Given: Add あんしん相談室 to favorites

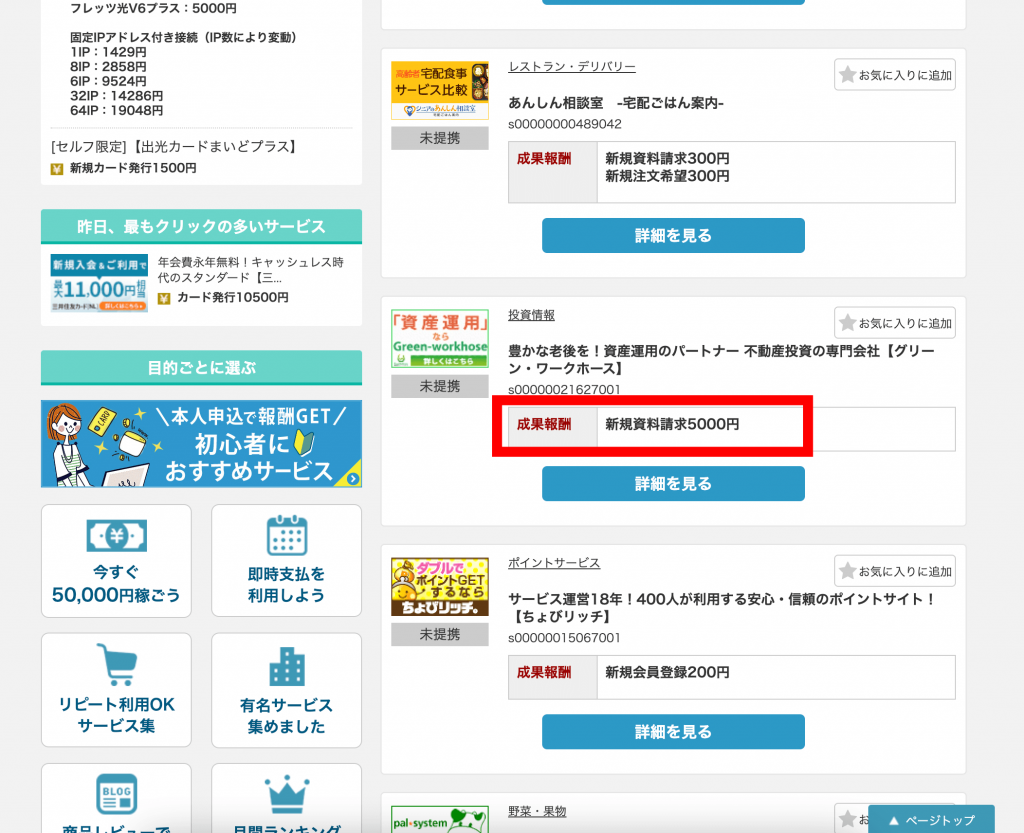Looking at the screenshot, I should click(x=895, y=75).
